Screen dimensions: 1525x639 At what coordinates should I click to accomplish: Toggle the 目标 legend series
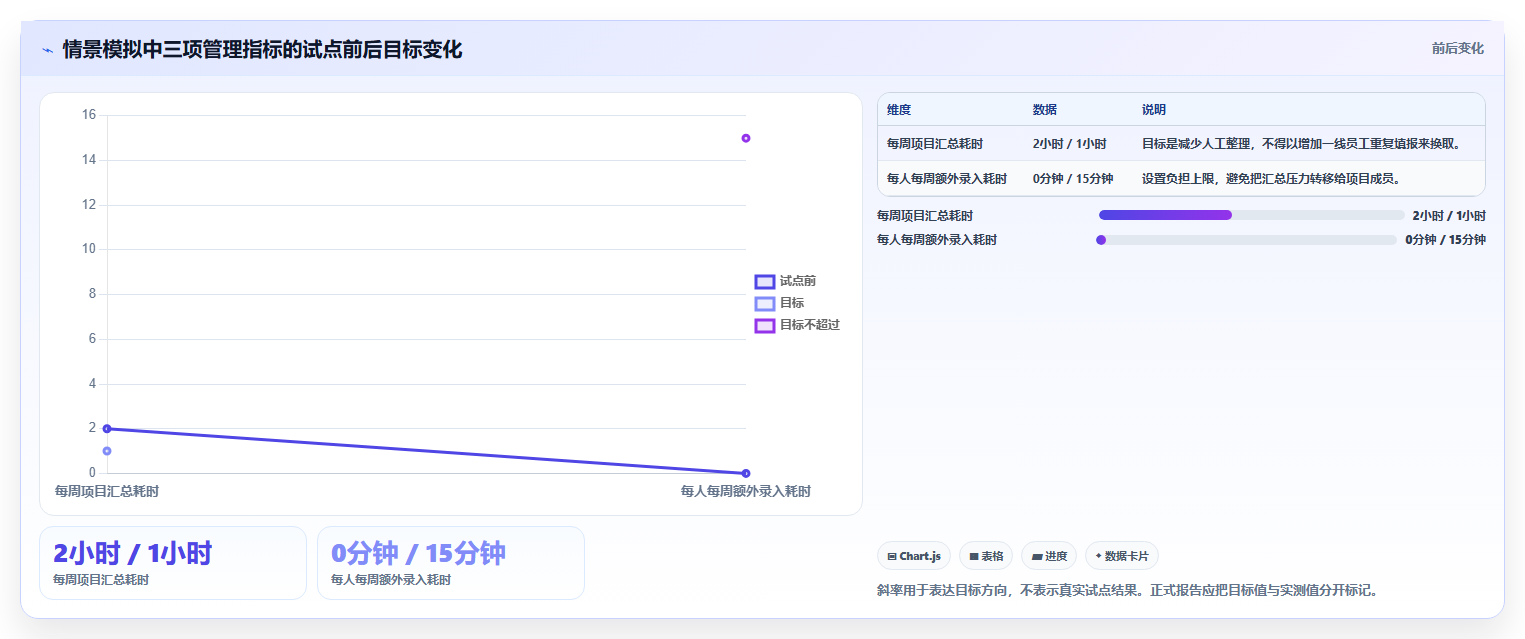click(x=780, y=303)
